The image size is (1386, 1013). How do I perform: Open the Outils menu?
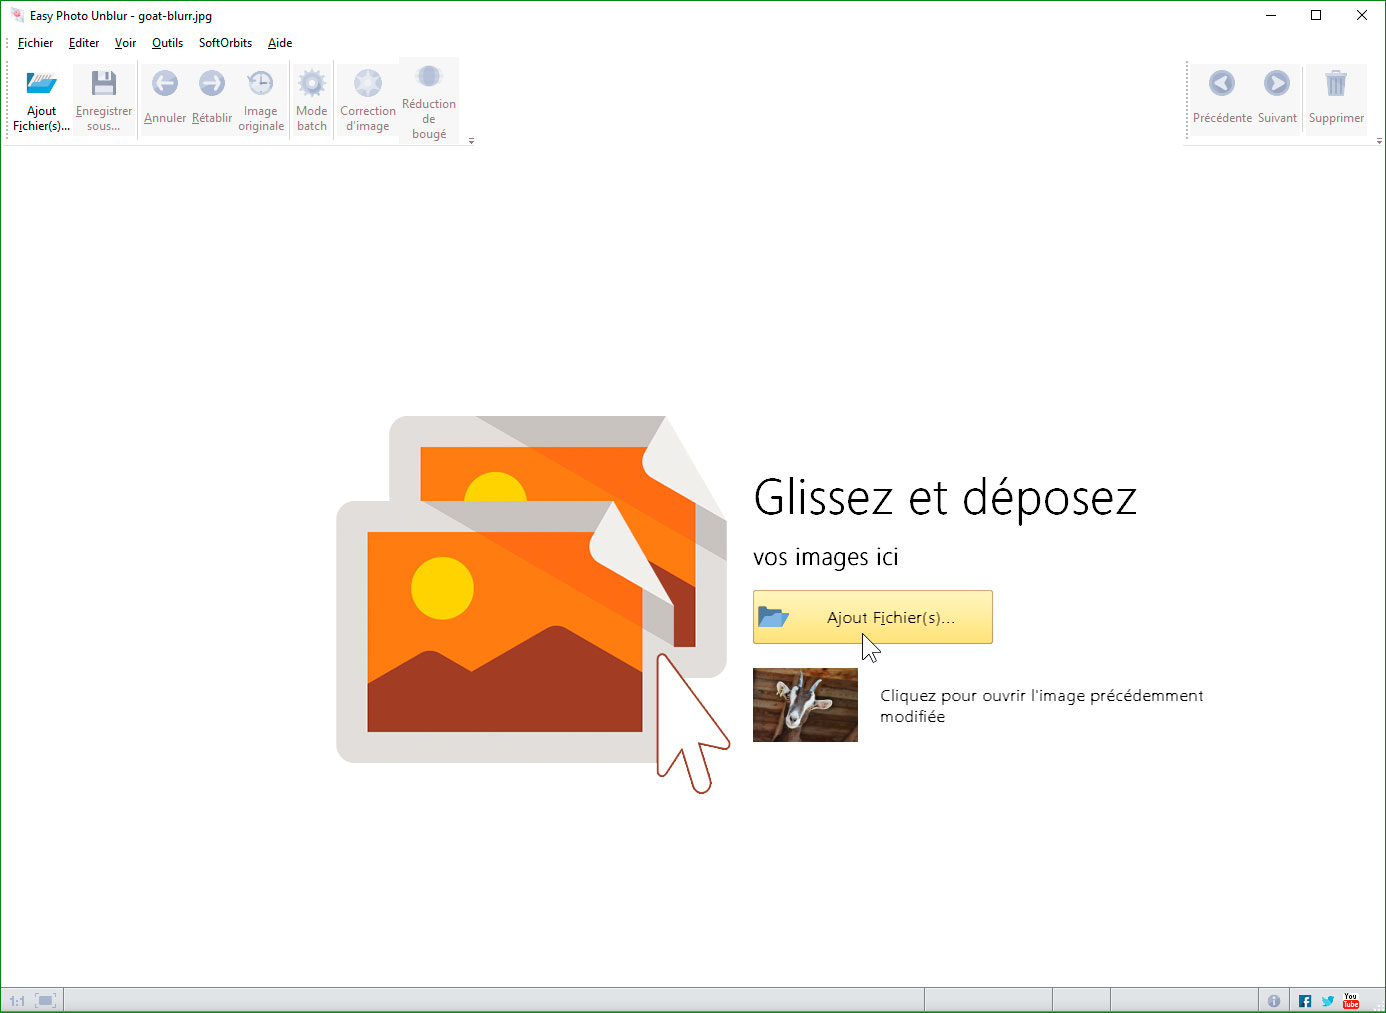(167, 43)
